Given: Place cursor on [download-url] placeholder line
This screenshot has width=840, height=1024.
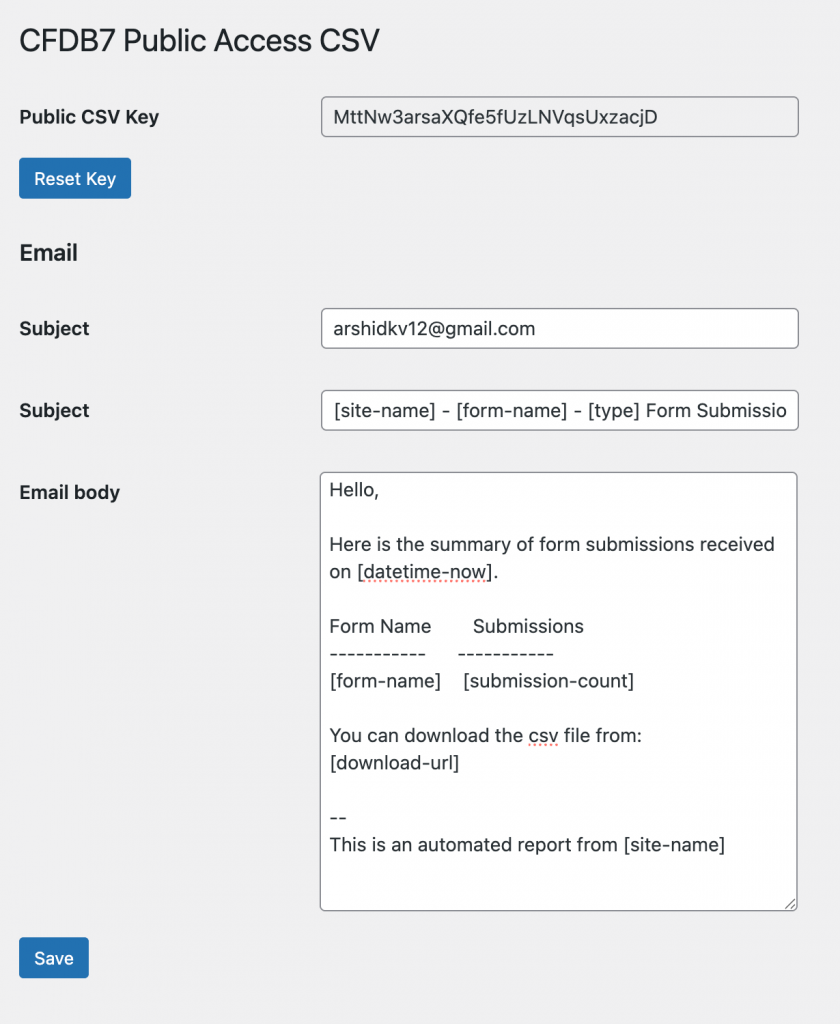Looking at the screenshot, I should 394,764.
